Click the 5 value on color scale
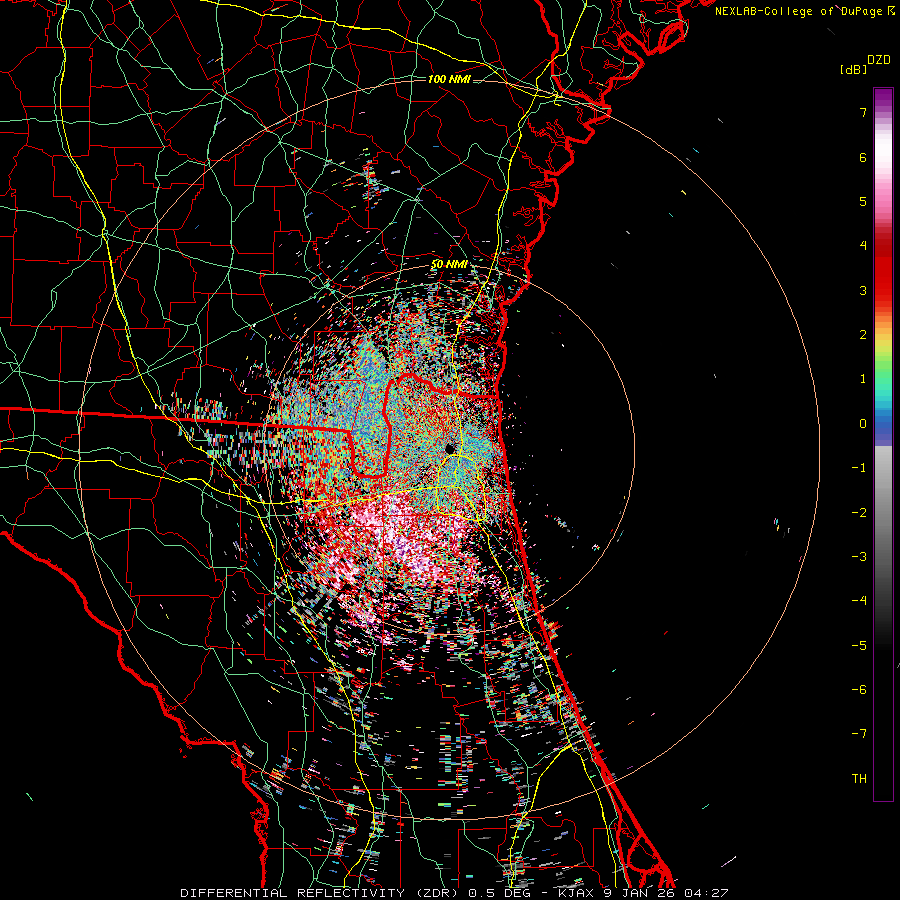 863,201
